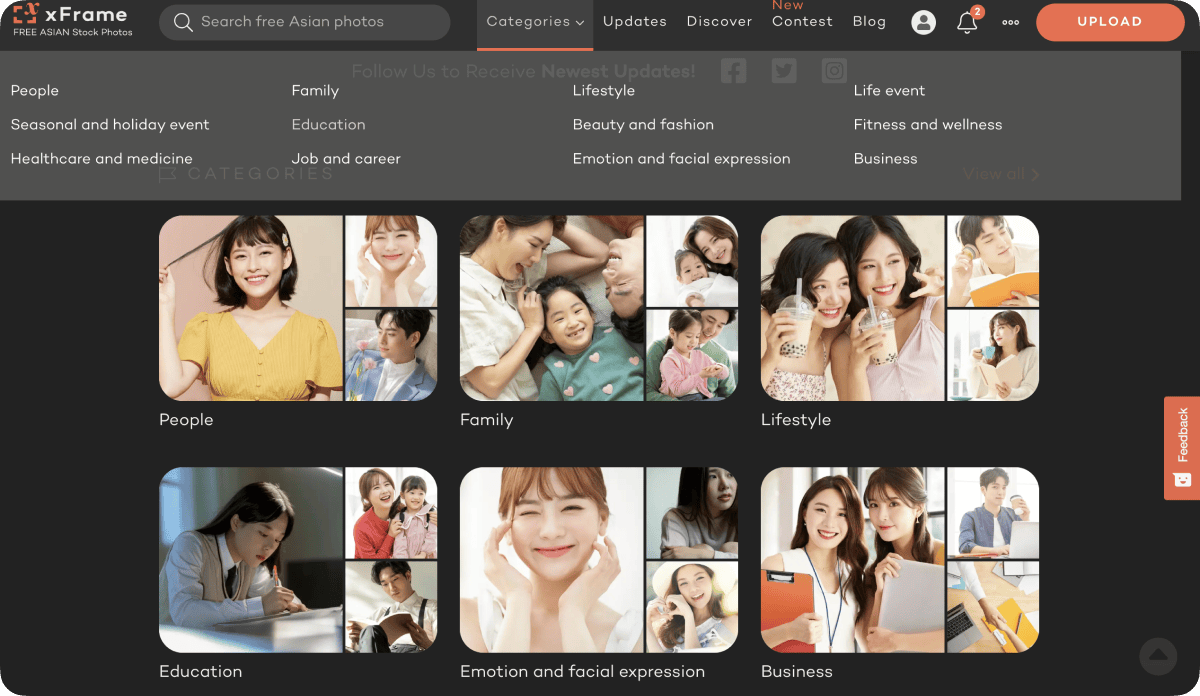Select Education in the categories dropdown
This screenshot has width=1200, height=696.
(328, 125)
